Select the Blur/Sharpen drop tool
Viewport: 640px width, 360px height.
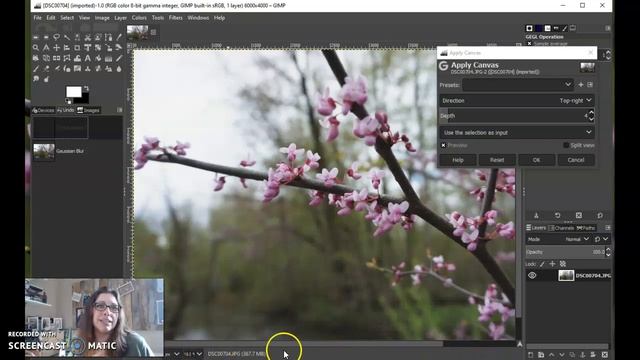point(119,69)
